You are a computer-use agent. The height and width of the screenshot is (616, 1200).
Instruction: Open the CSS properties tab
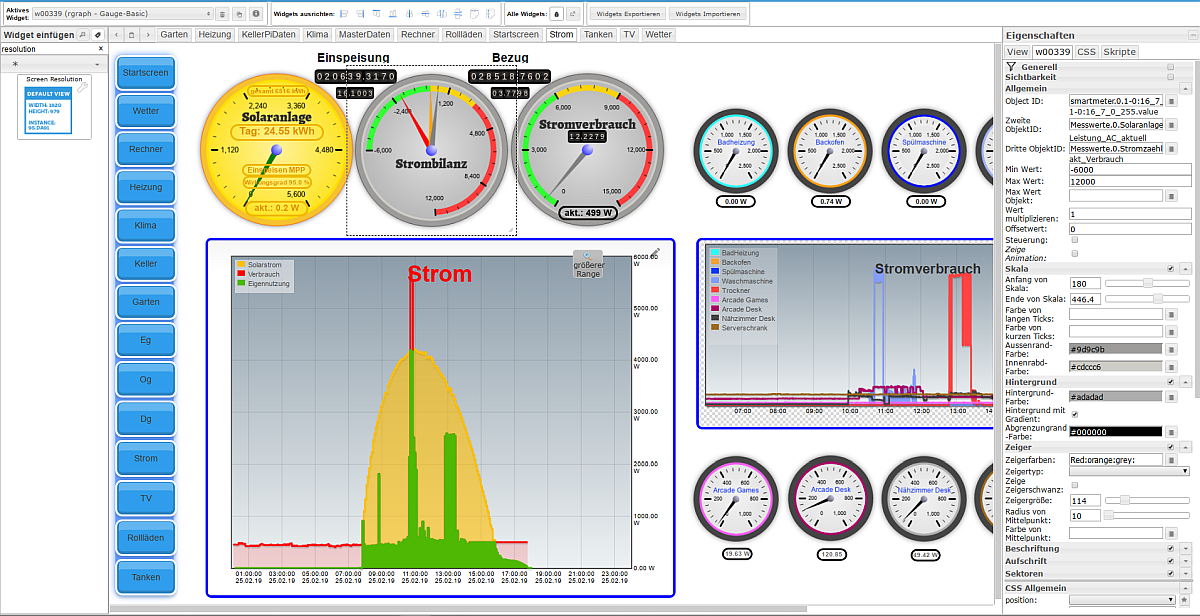click(x=1086, y=51)
